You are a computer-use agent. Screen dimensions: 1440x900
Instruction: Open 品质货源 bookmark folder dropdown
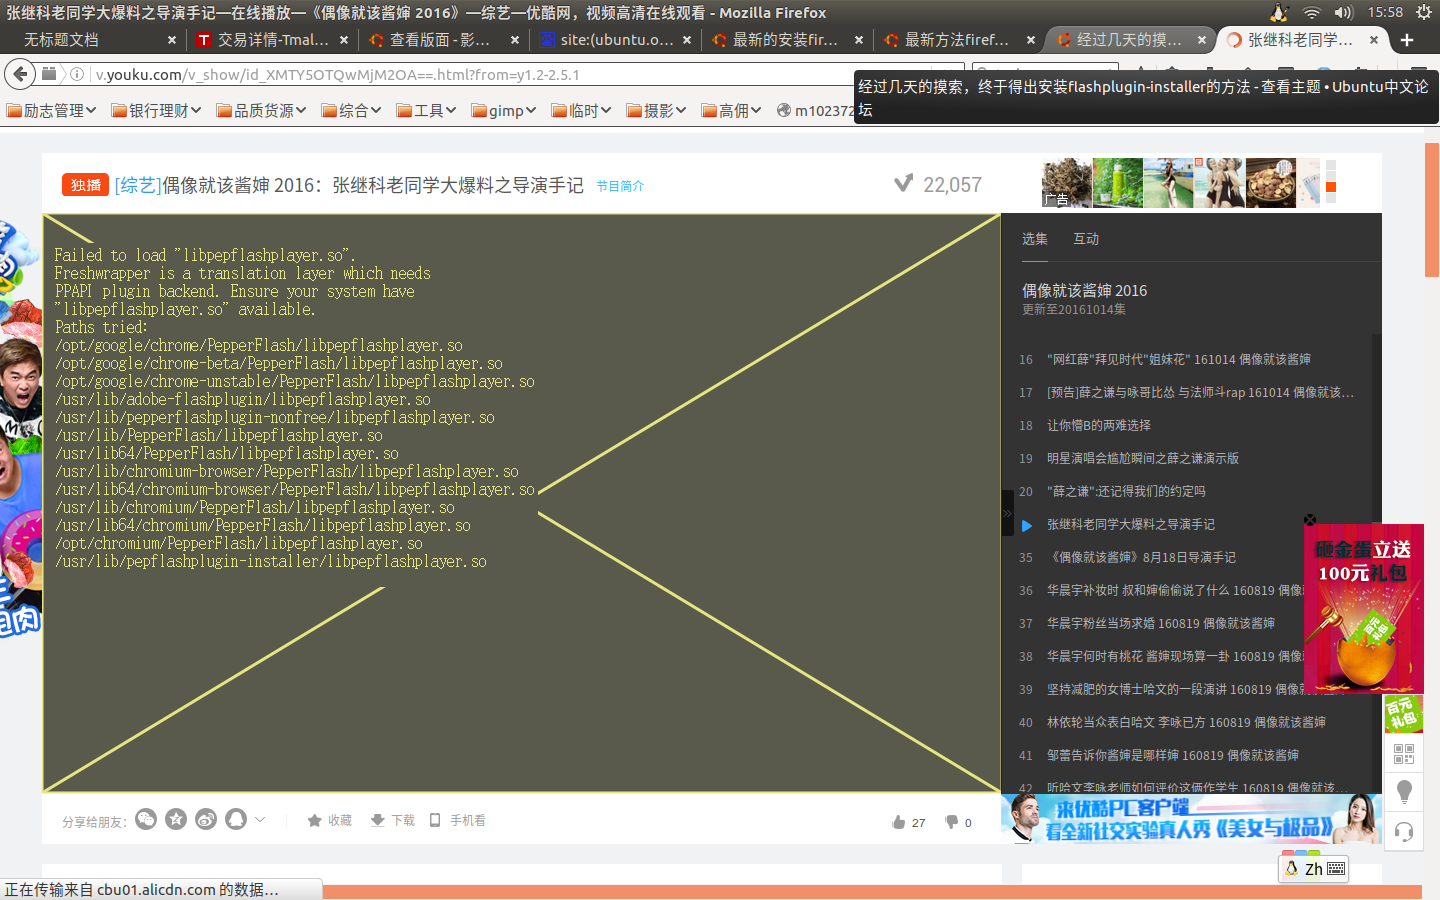261,110
